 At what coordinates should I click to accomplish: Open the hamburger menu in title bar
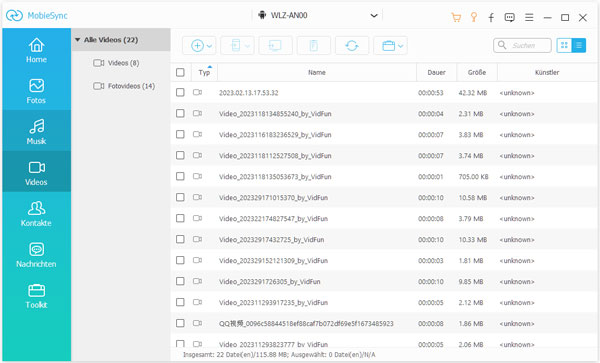coord(529,17)
